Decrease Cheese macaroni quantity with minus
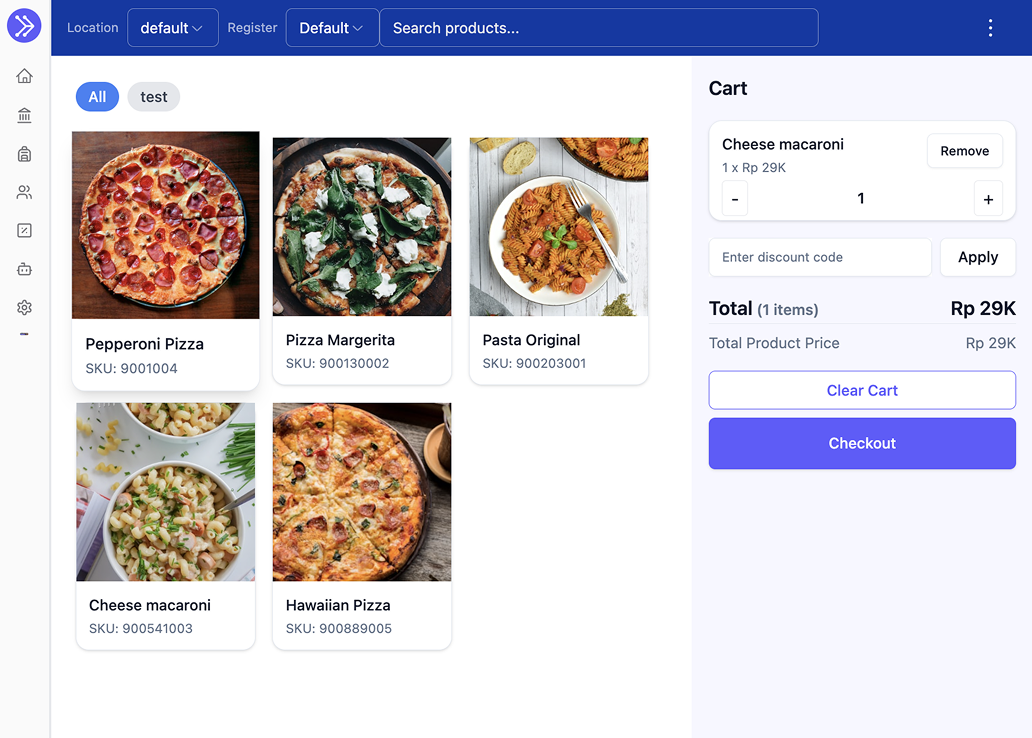 pyautogui.click(x=735, y=199)
